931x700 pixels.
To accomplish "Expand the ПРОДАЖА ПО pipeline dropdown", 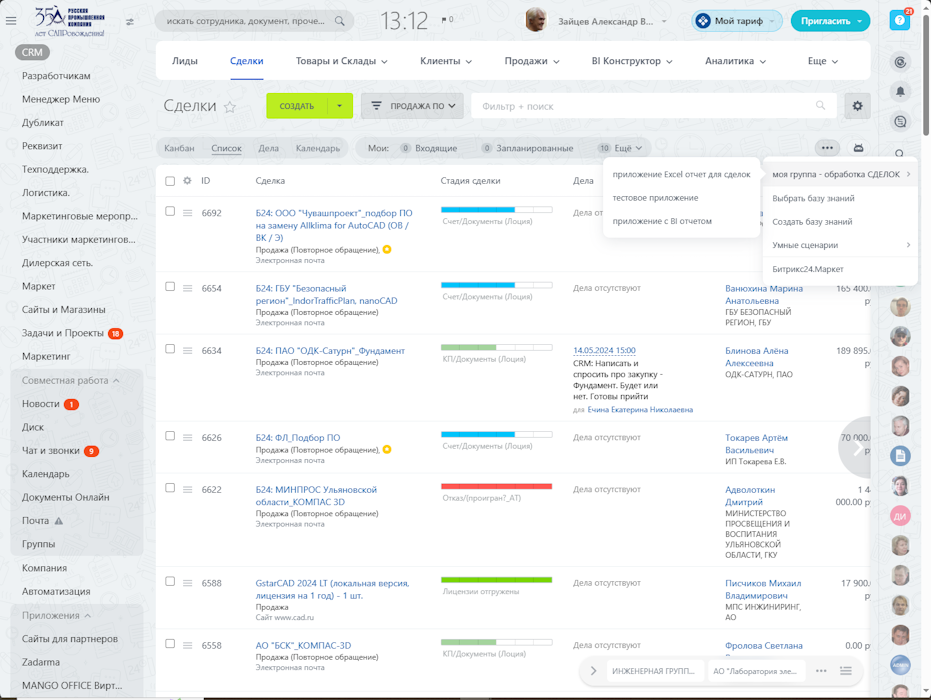I will (x=412, y=106).
